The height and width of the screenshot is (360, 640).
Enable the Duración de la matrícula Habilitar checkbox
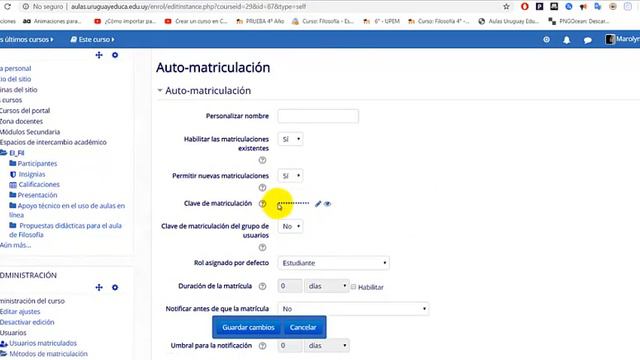tap(353, 287)
